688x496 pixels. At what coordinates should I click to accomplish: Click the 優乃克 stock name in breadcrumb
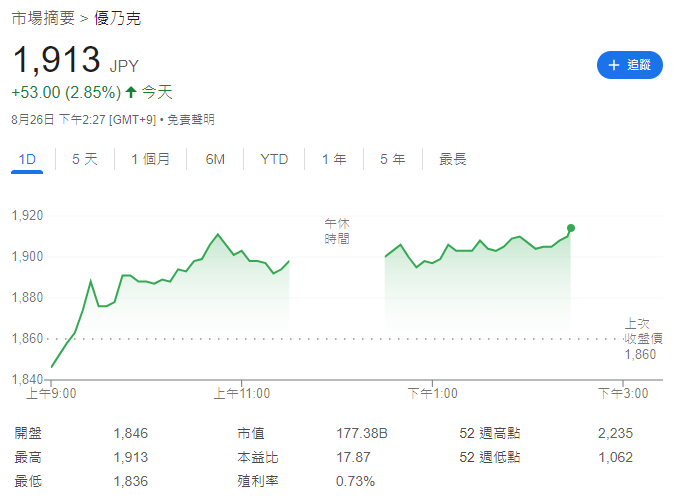tap(118, 18)
